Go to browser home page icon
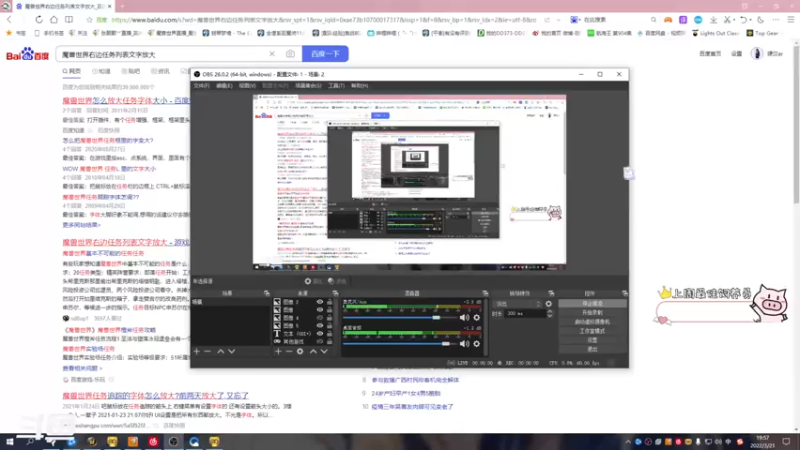 click(54, 20)
